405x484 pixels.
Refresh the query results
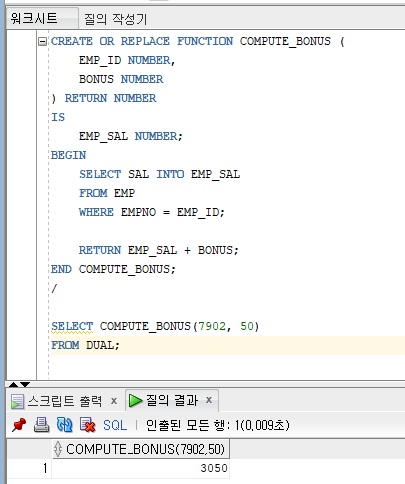tap(64, 425)
